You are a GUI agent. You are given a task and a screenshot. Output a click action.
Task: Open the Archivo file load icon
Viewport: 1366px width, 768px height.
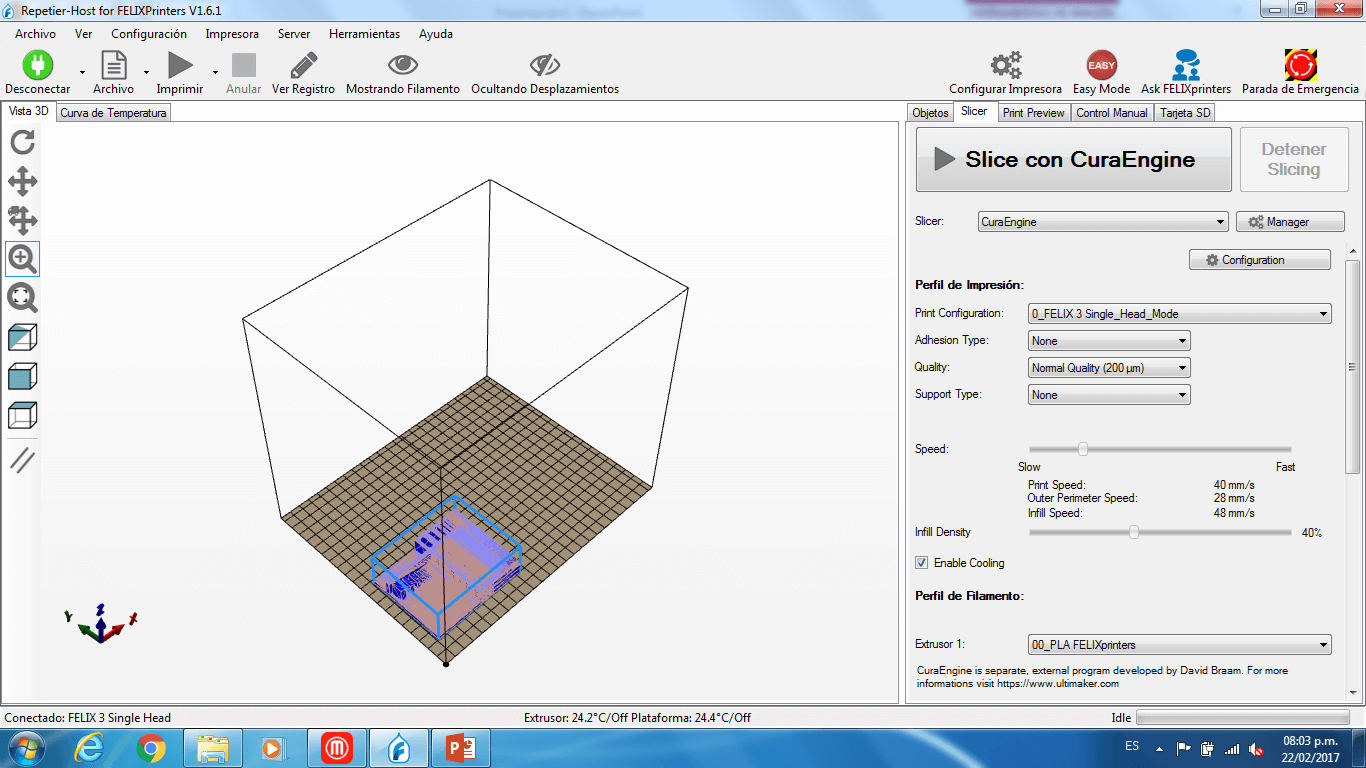click(x=114, y=65)
